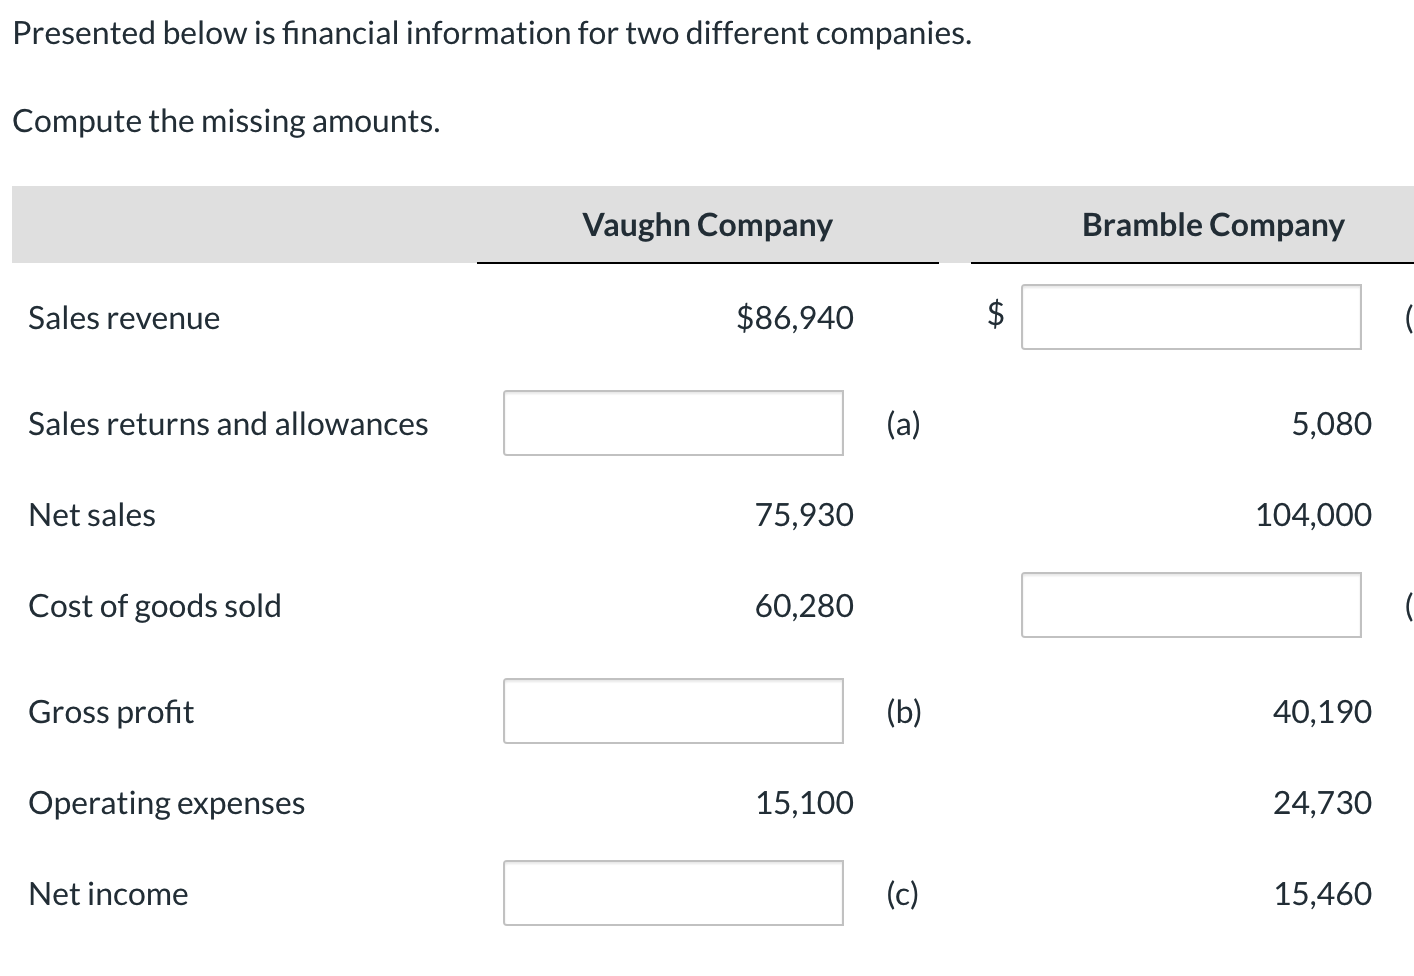The width and height of the screenshot is (1414, 976).
Task: Click the Gross profit input field for Vaughn
Action: [x=672, y=711]
